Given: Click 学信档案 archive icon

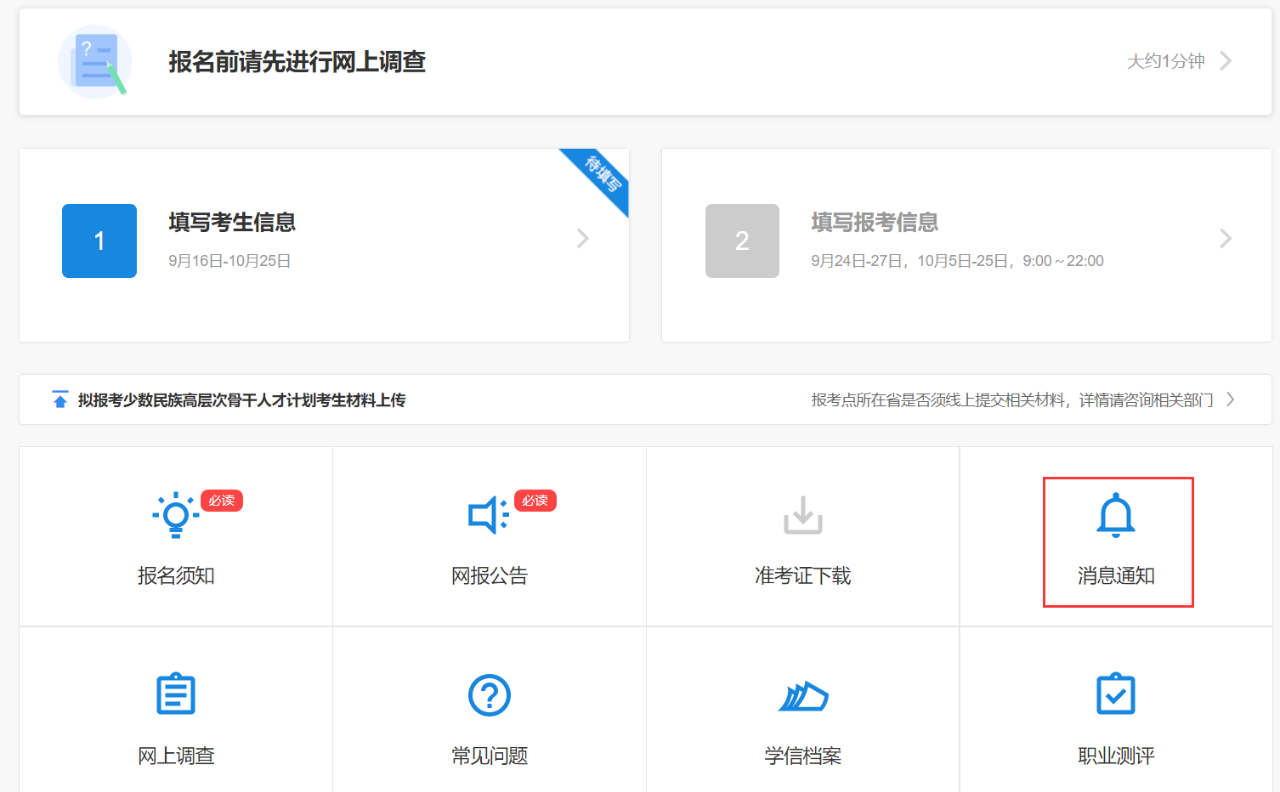Looking at the screenshot, I should (x=803, y=695).
